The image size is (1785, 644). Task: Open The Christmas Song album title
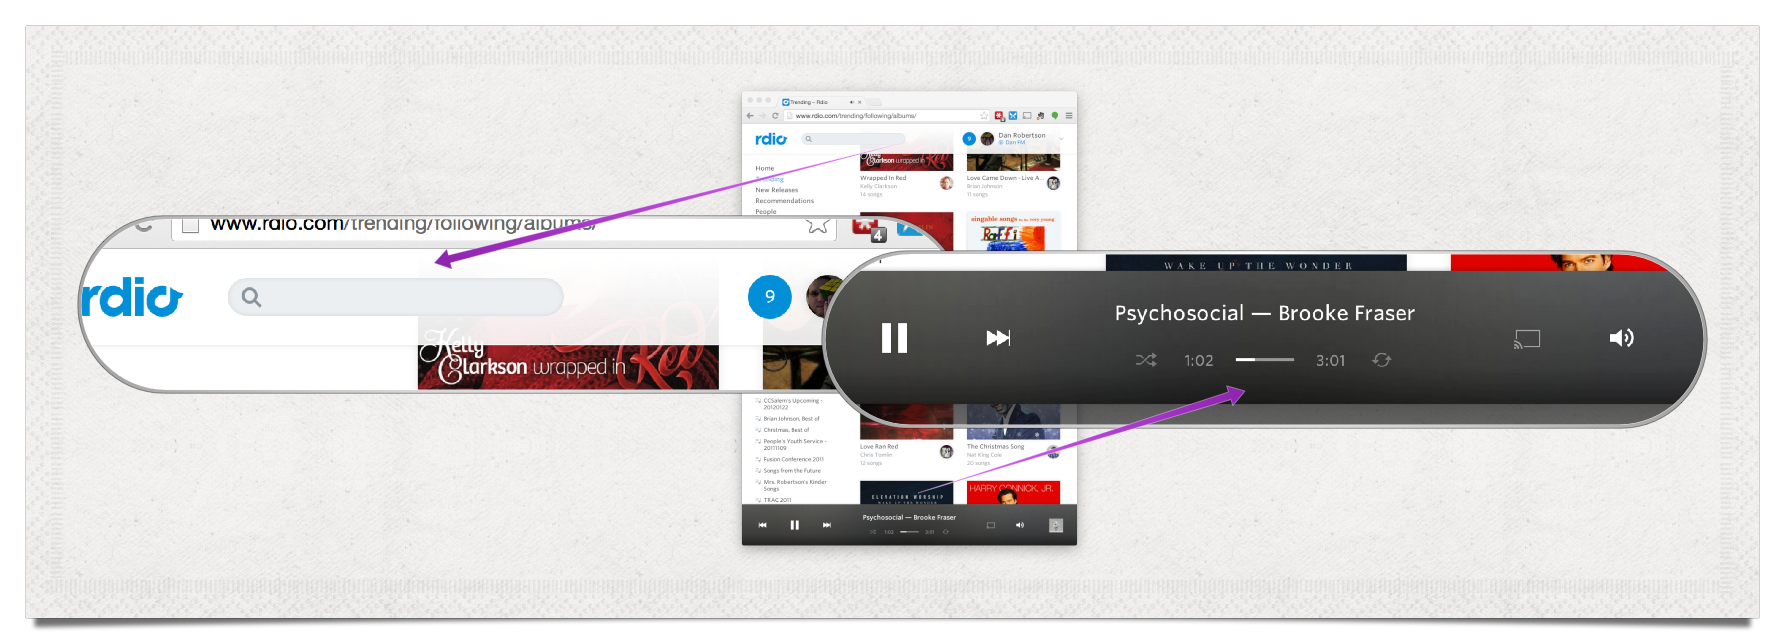[x=995, y=447]
